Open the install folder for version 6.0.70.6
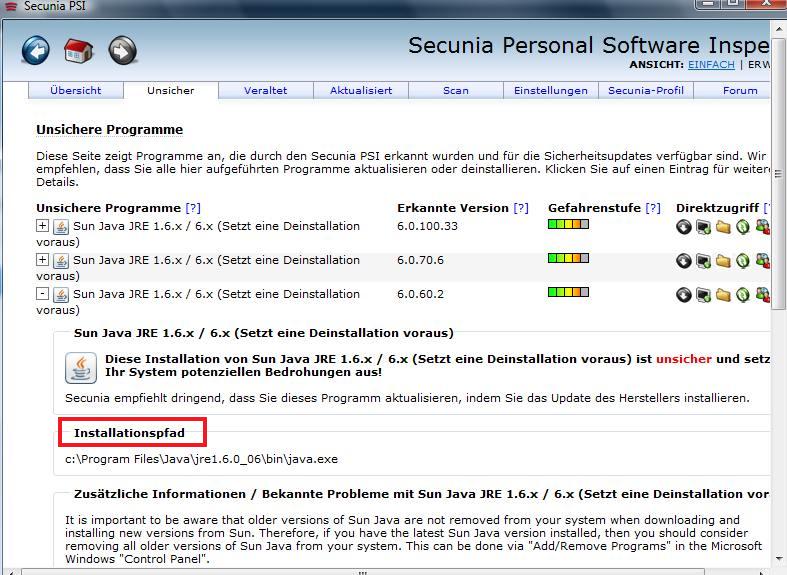 pos(723,261)
